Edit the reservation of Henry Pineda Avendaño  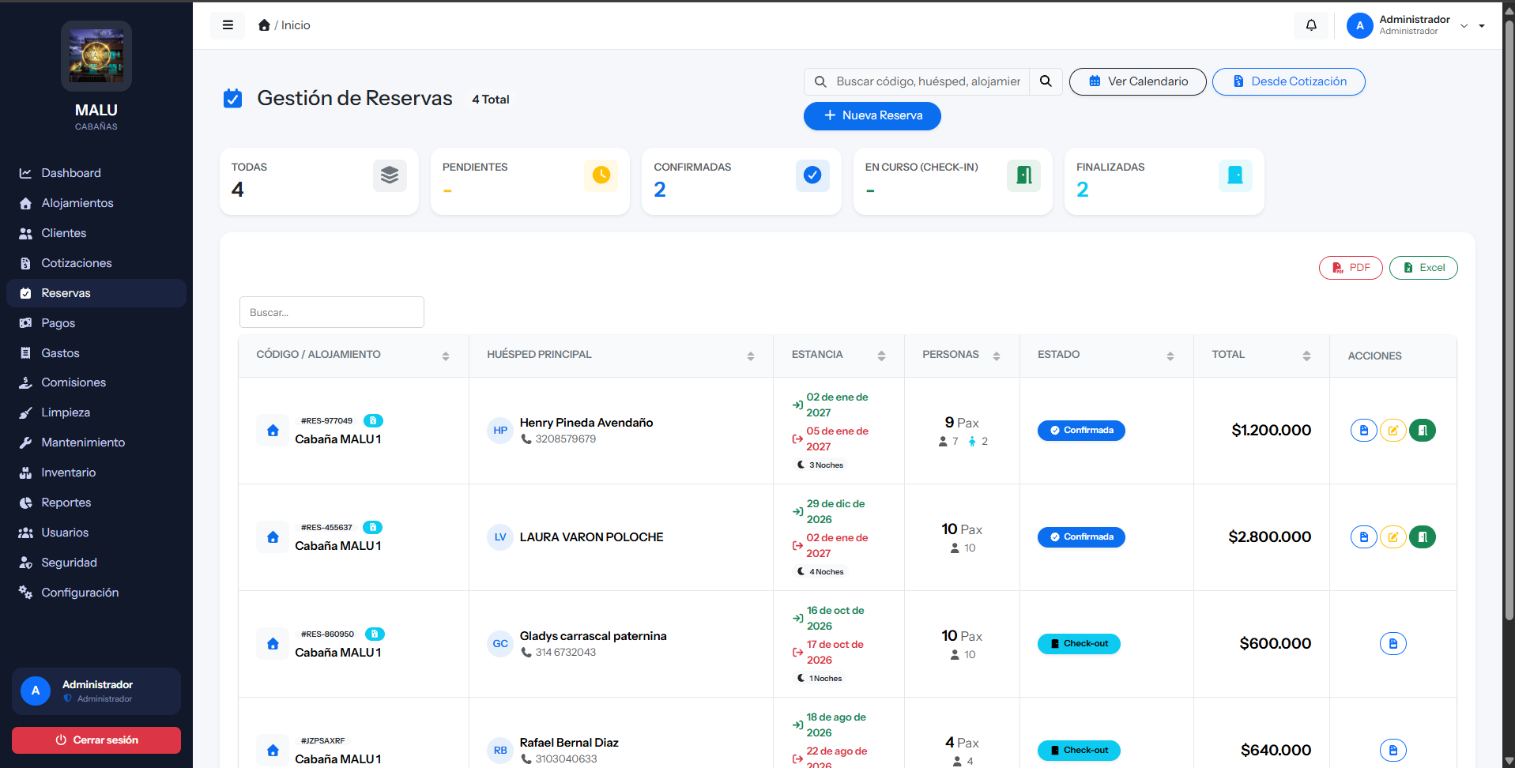[x=1393, y=430]
